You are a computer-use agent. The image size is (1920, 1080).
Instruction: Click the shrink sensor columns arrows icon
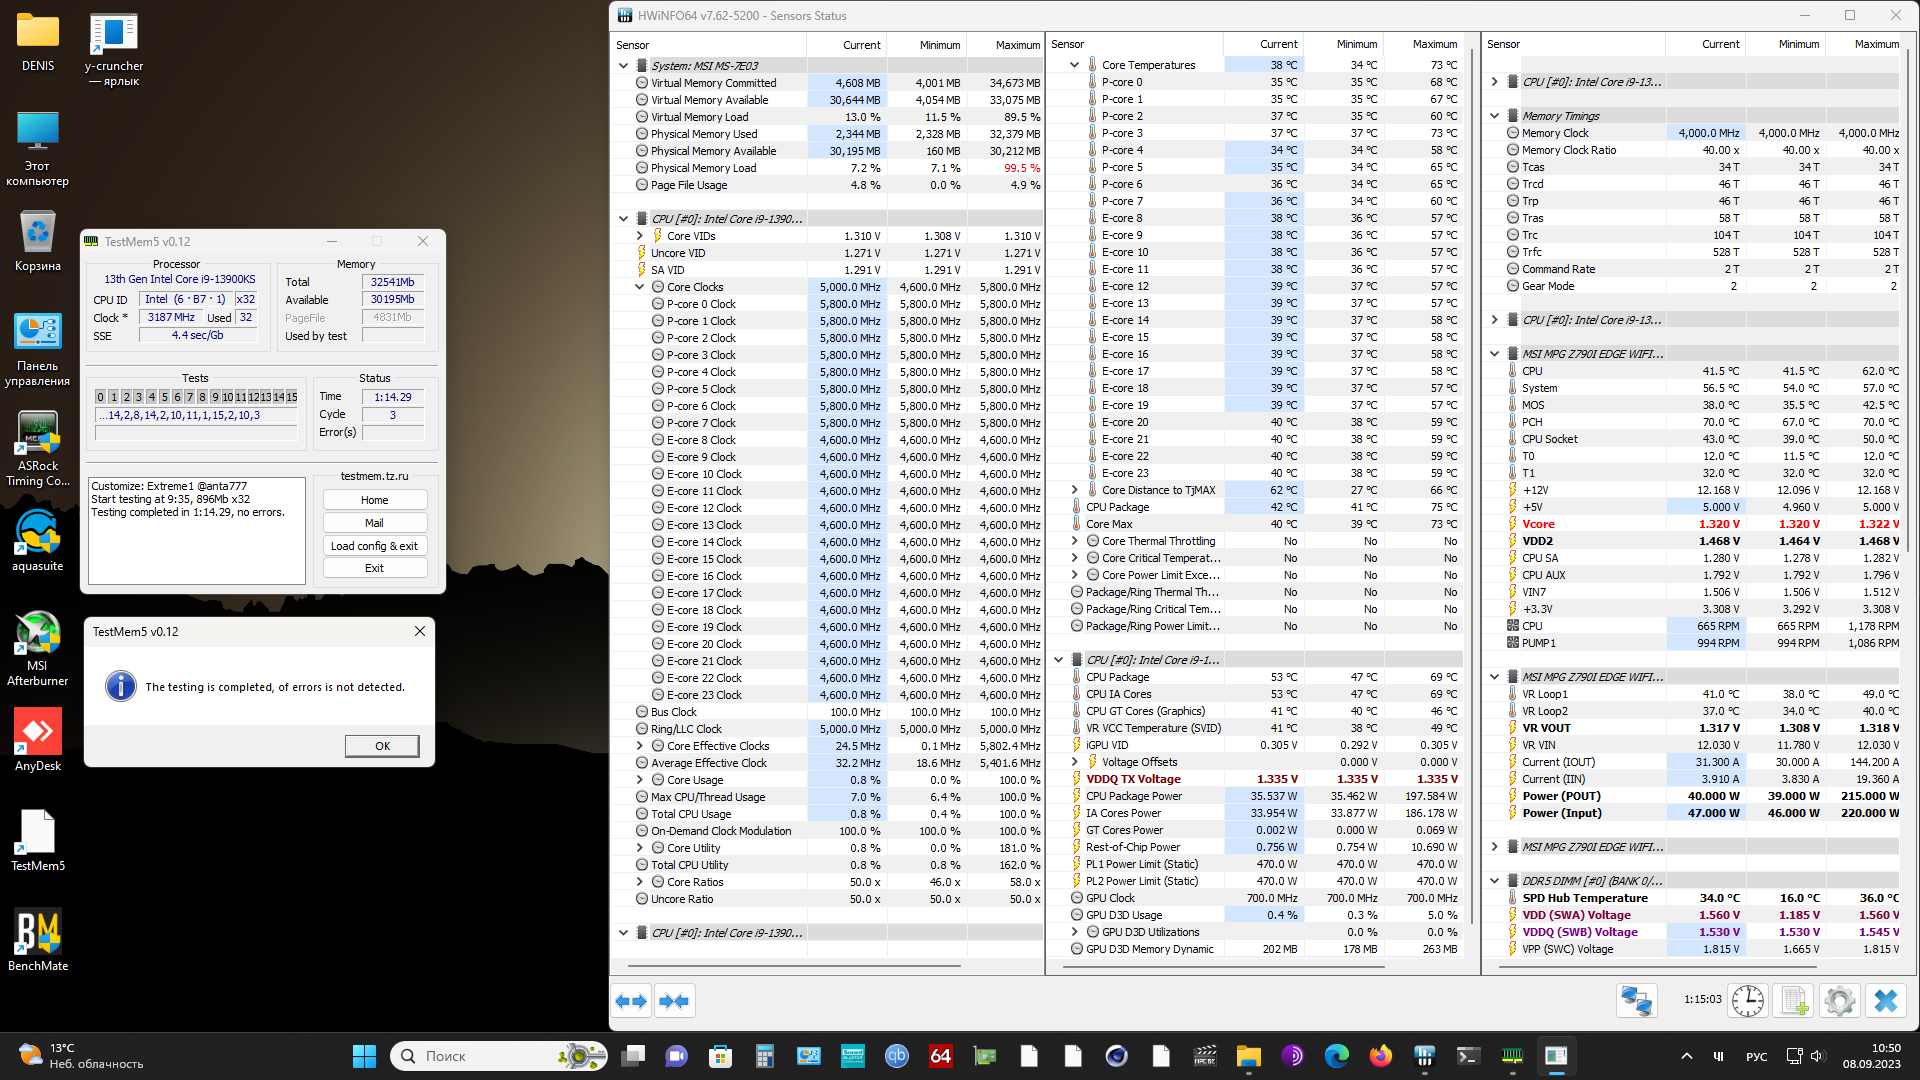[675, 1001]
